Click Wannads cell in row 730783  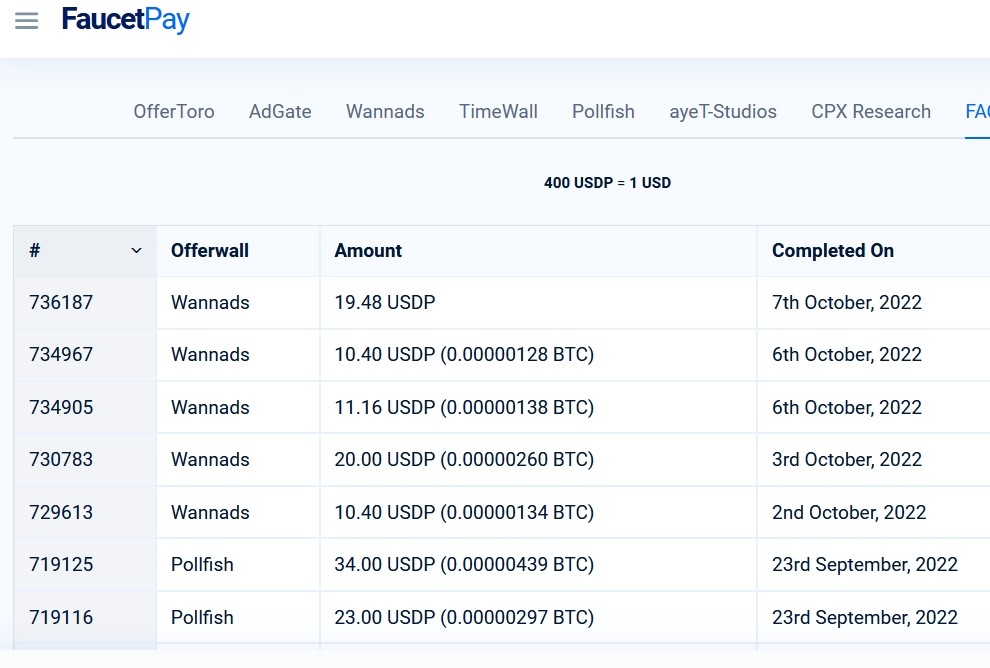(x=210, y=459)
